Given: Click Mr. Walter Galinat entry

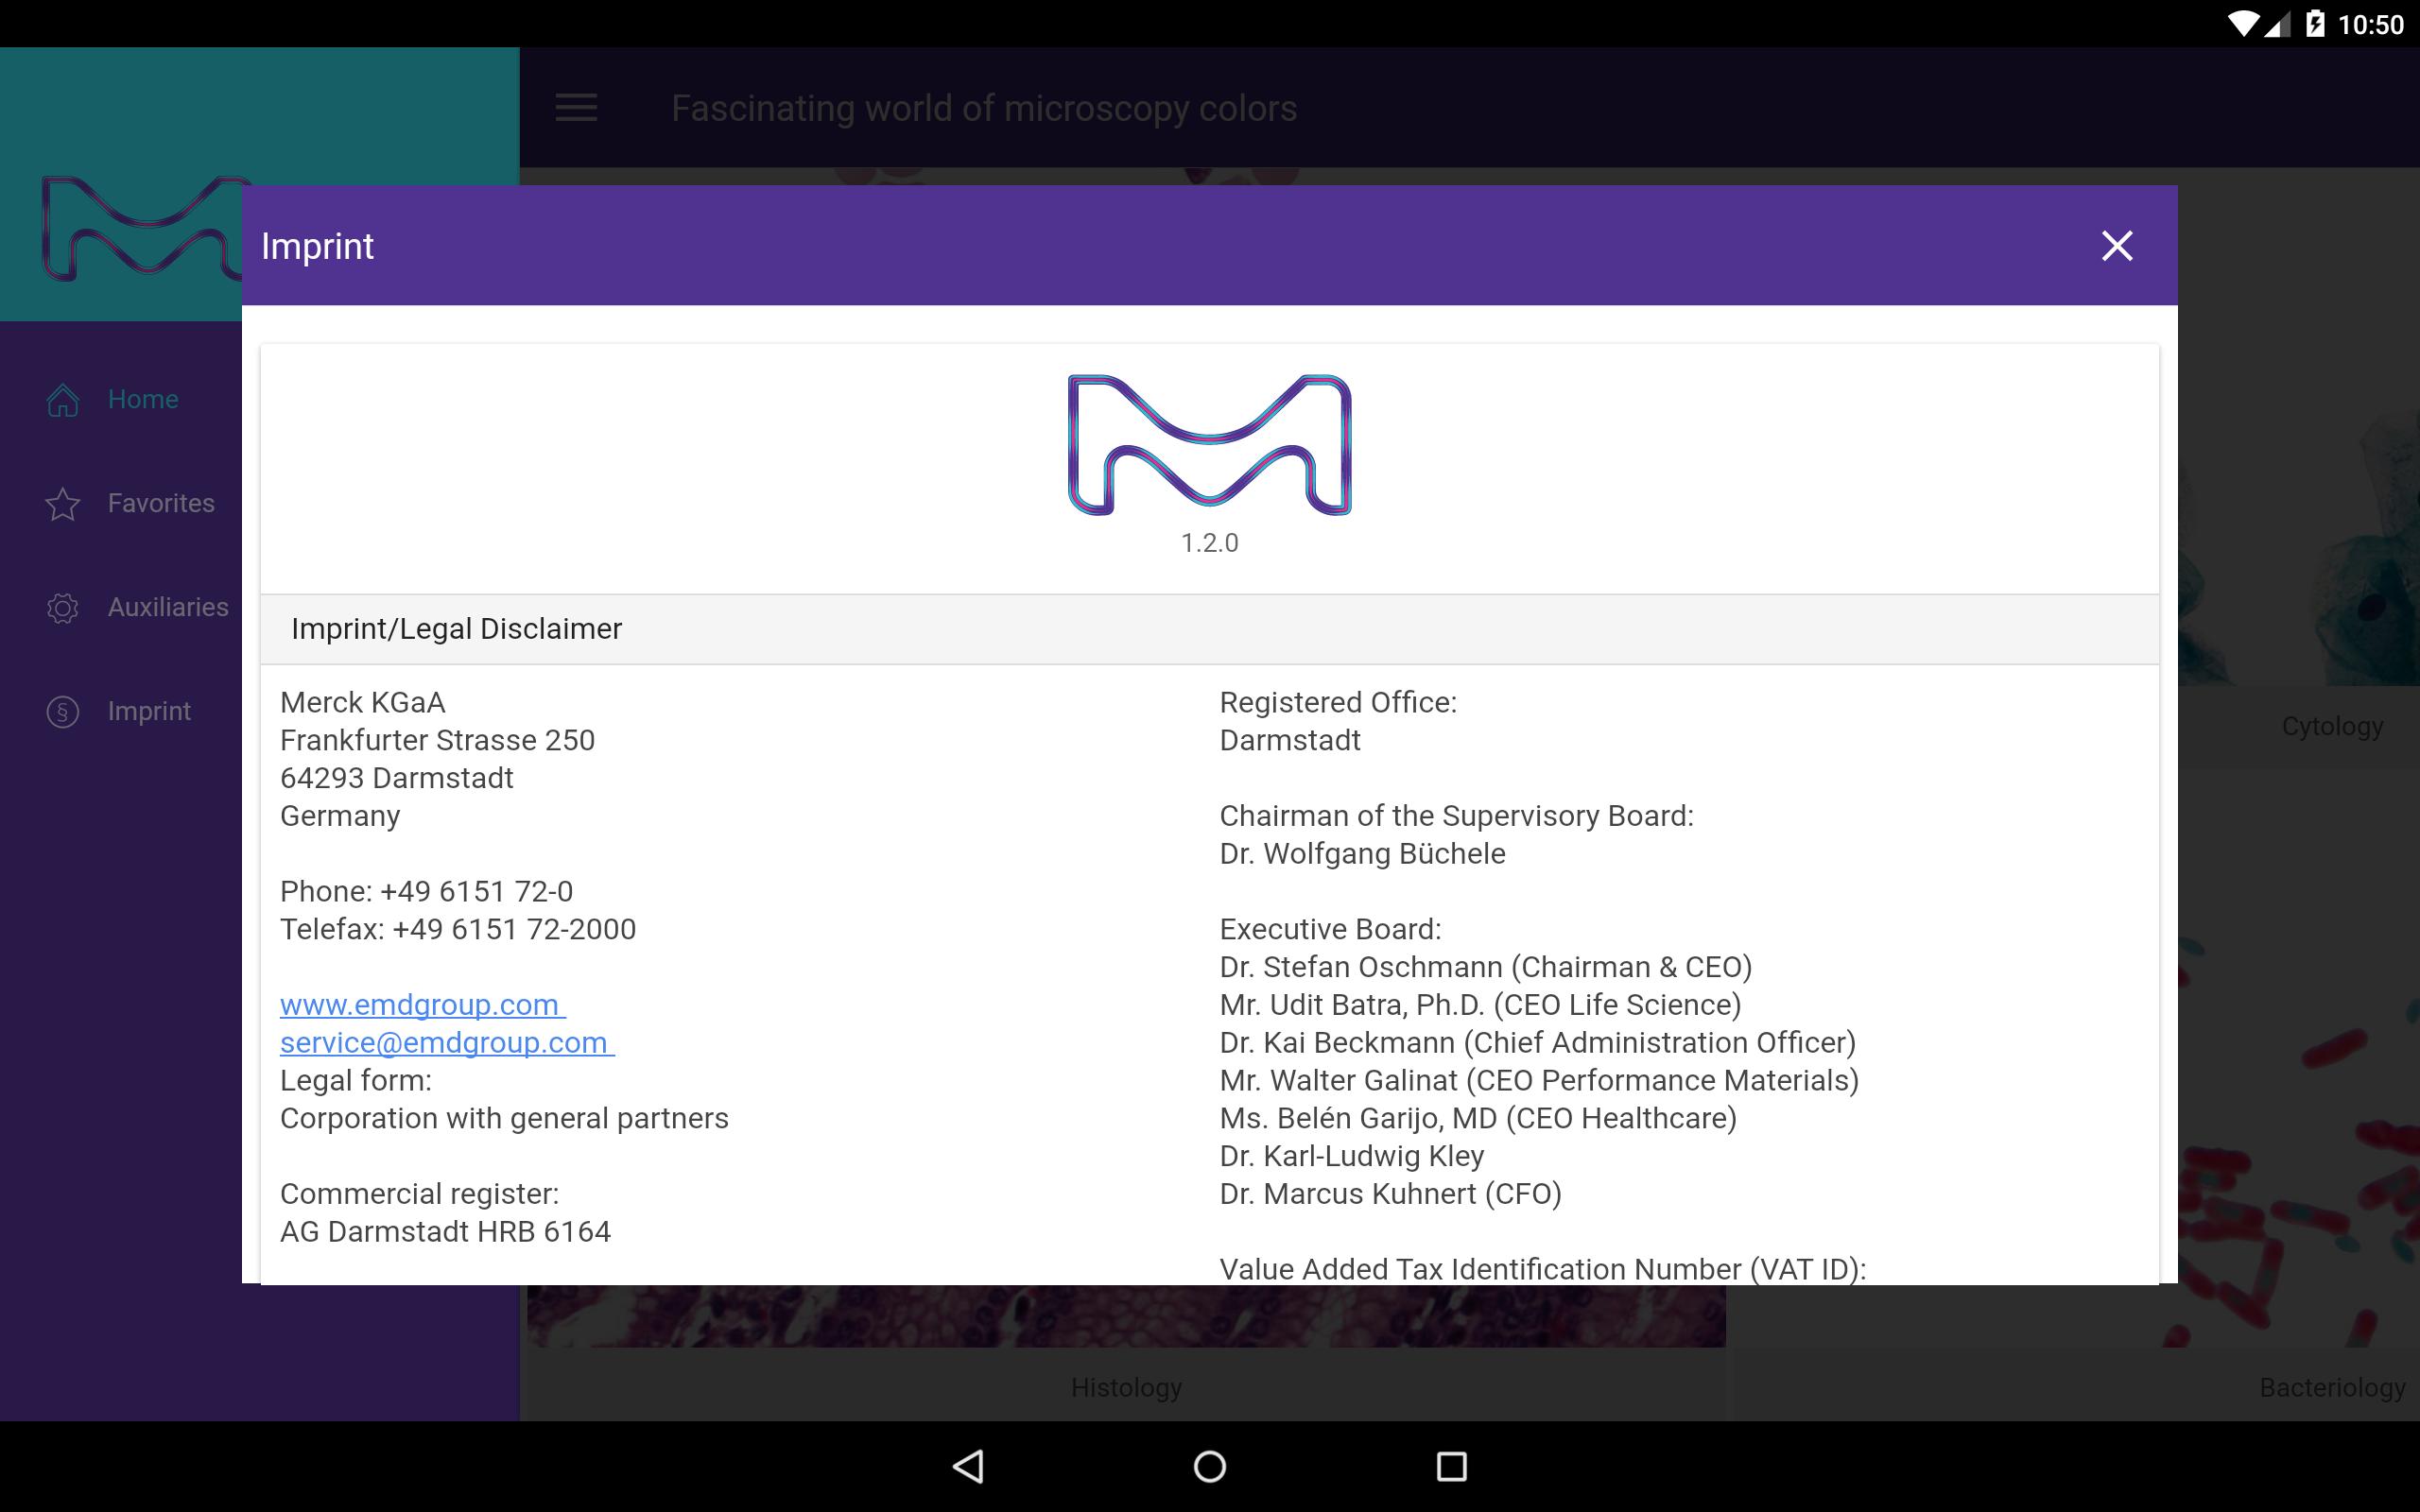Looking at the screenshot, I should [1539, 1081].
